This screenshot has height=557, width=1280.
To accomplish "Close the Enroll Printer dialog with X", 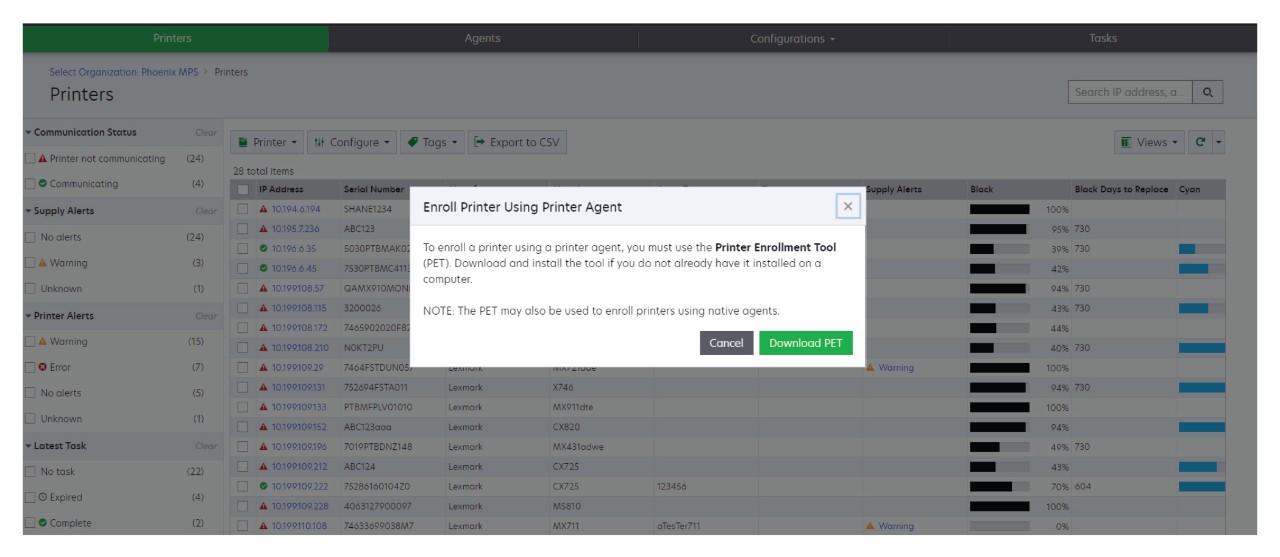I will coord(848,206).
